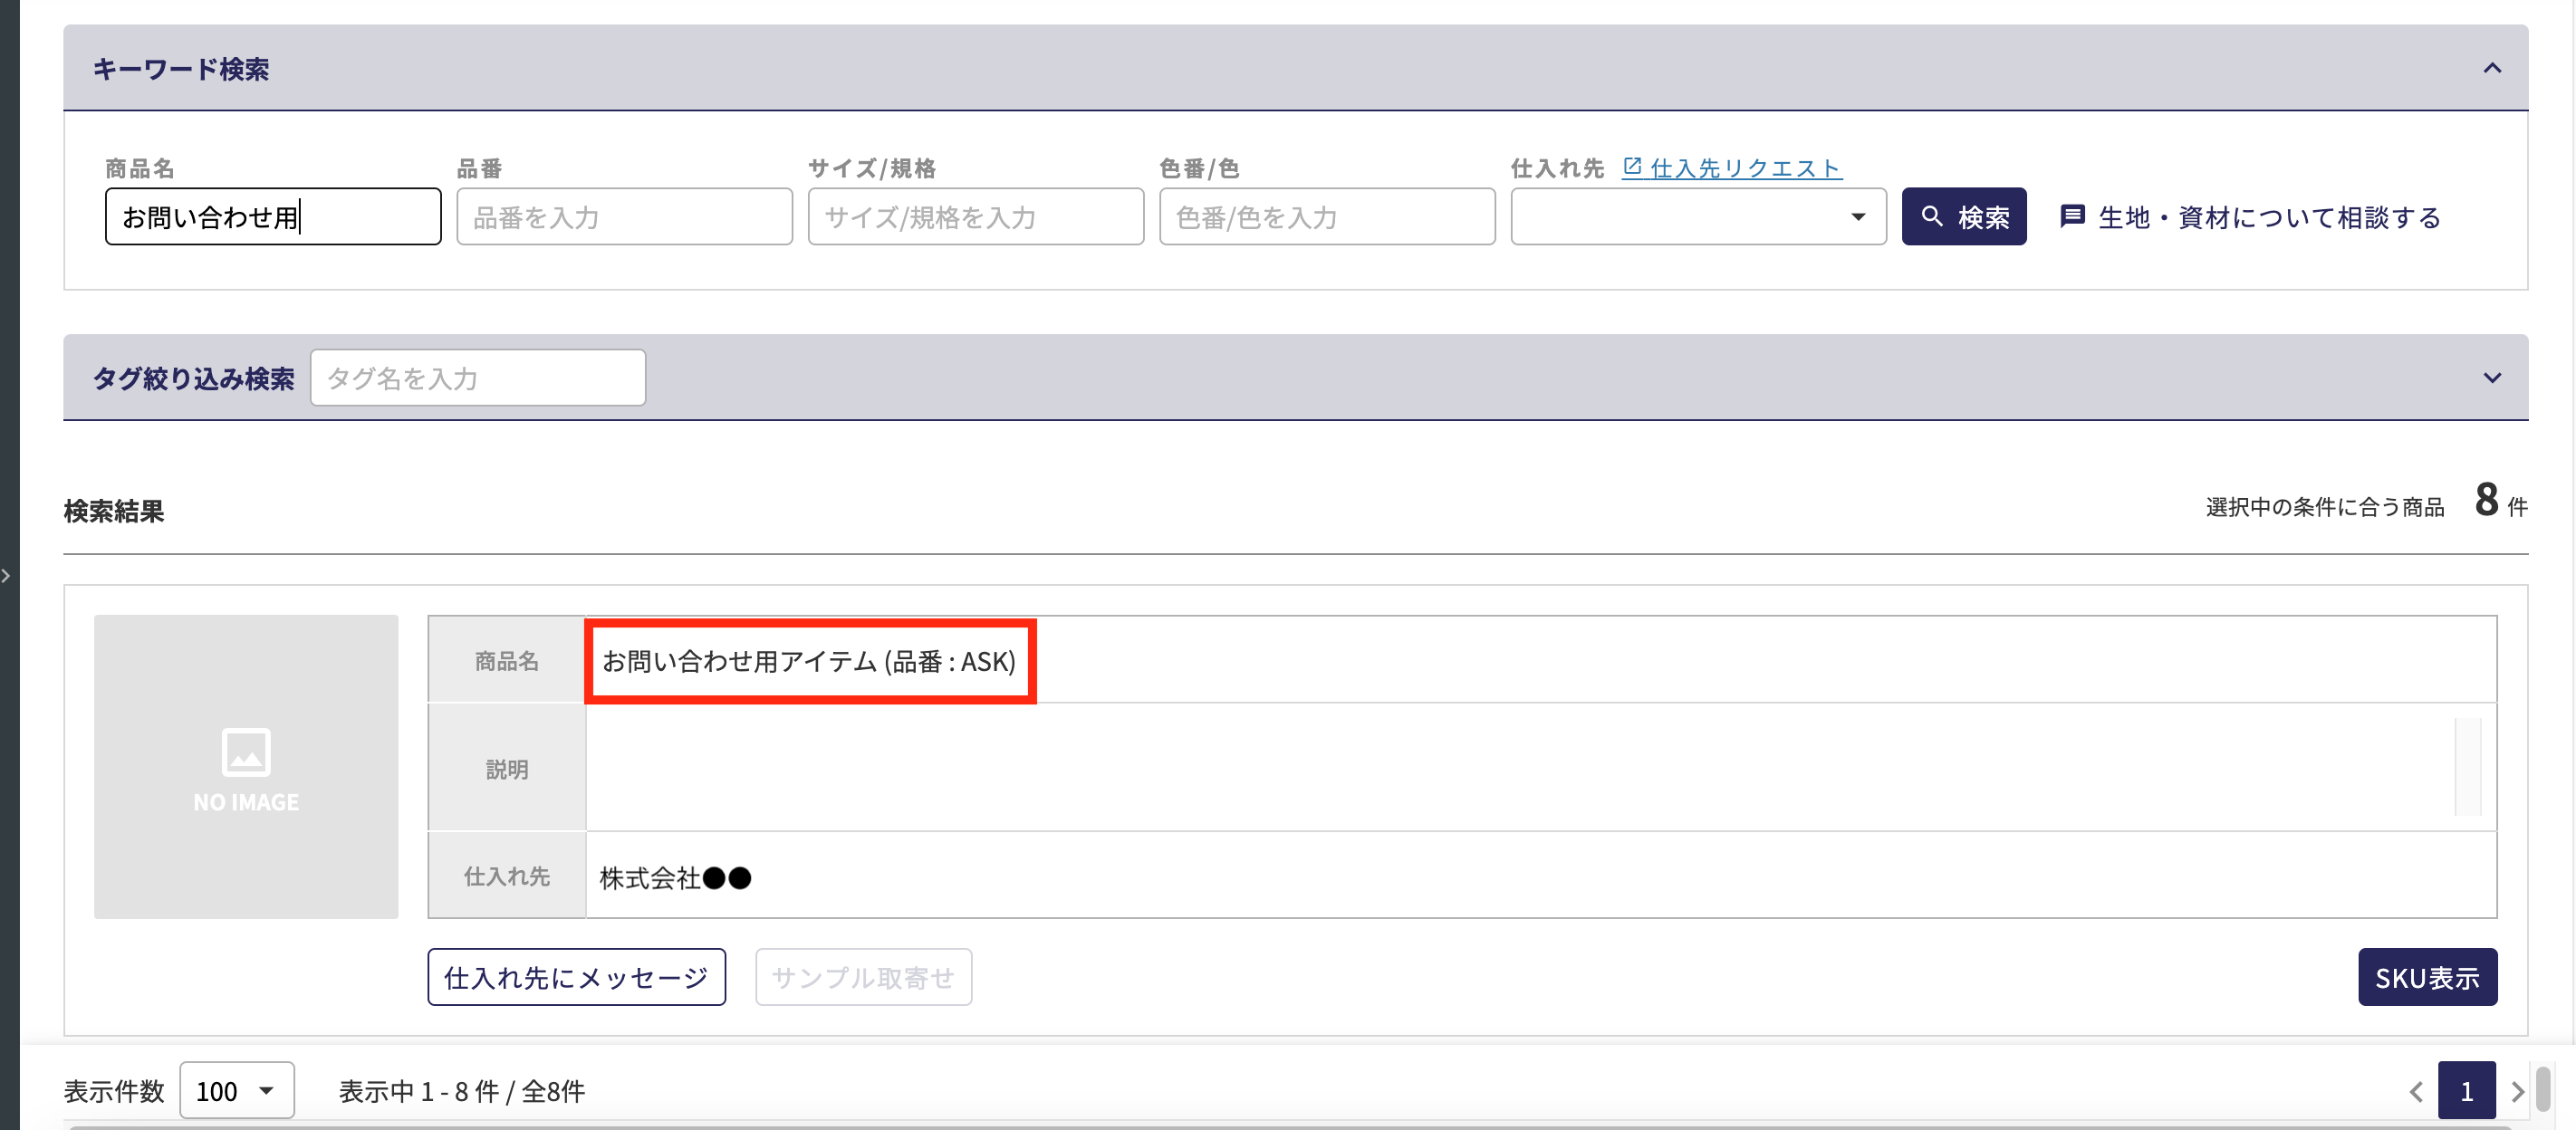Click the タグ絞り込み検索 header title
Screen dimensions: 2576x1130
pyautogui.click(x=194, y=378)
